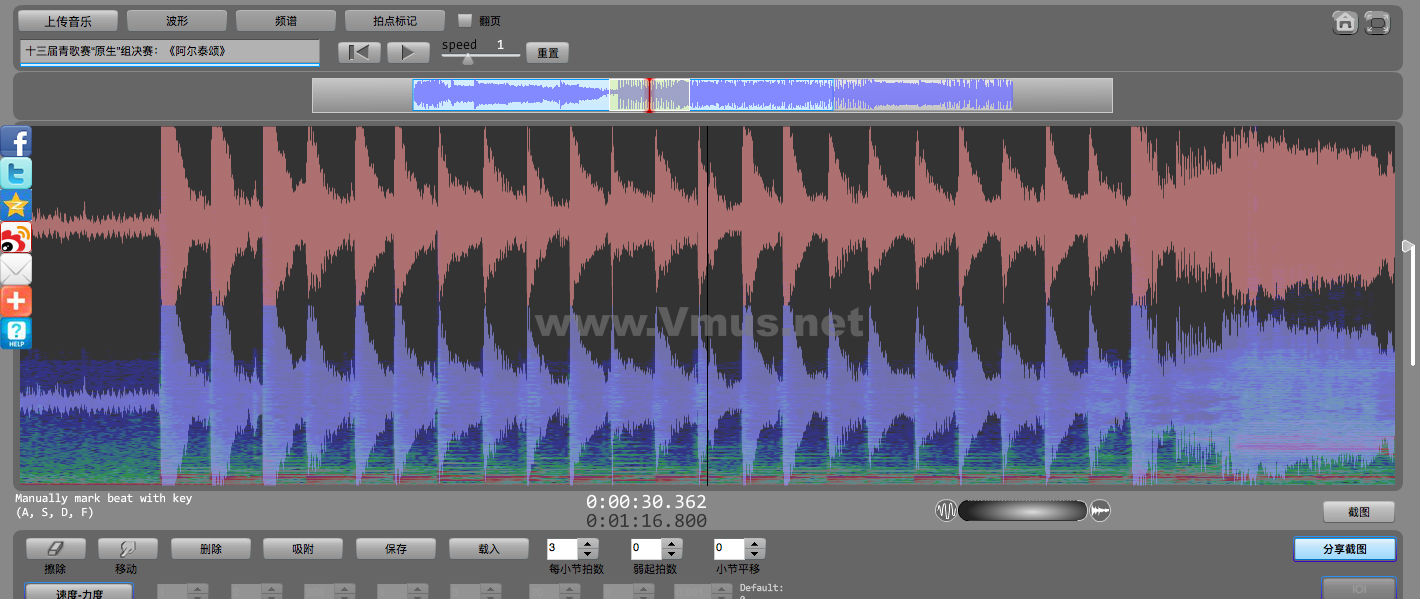This screenshot has width=1420, height=599.
Task: Click the home icon button
Action: tap(1345, 22)
